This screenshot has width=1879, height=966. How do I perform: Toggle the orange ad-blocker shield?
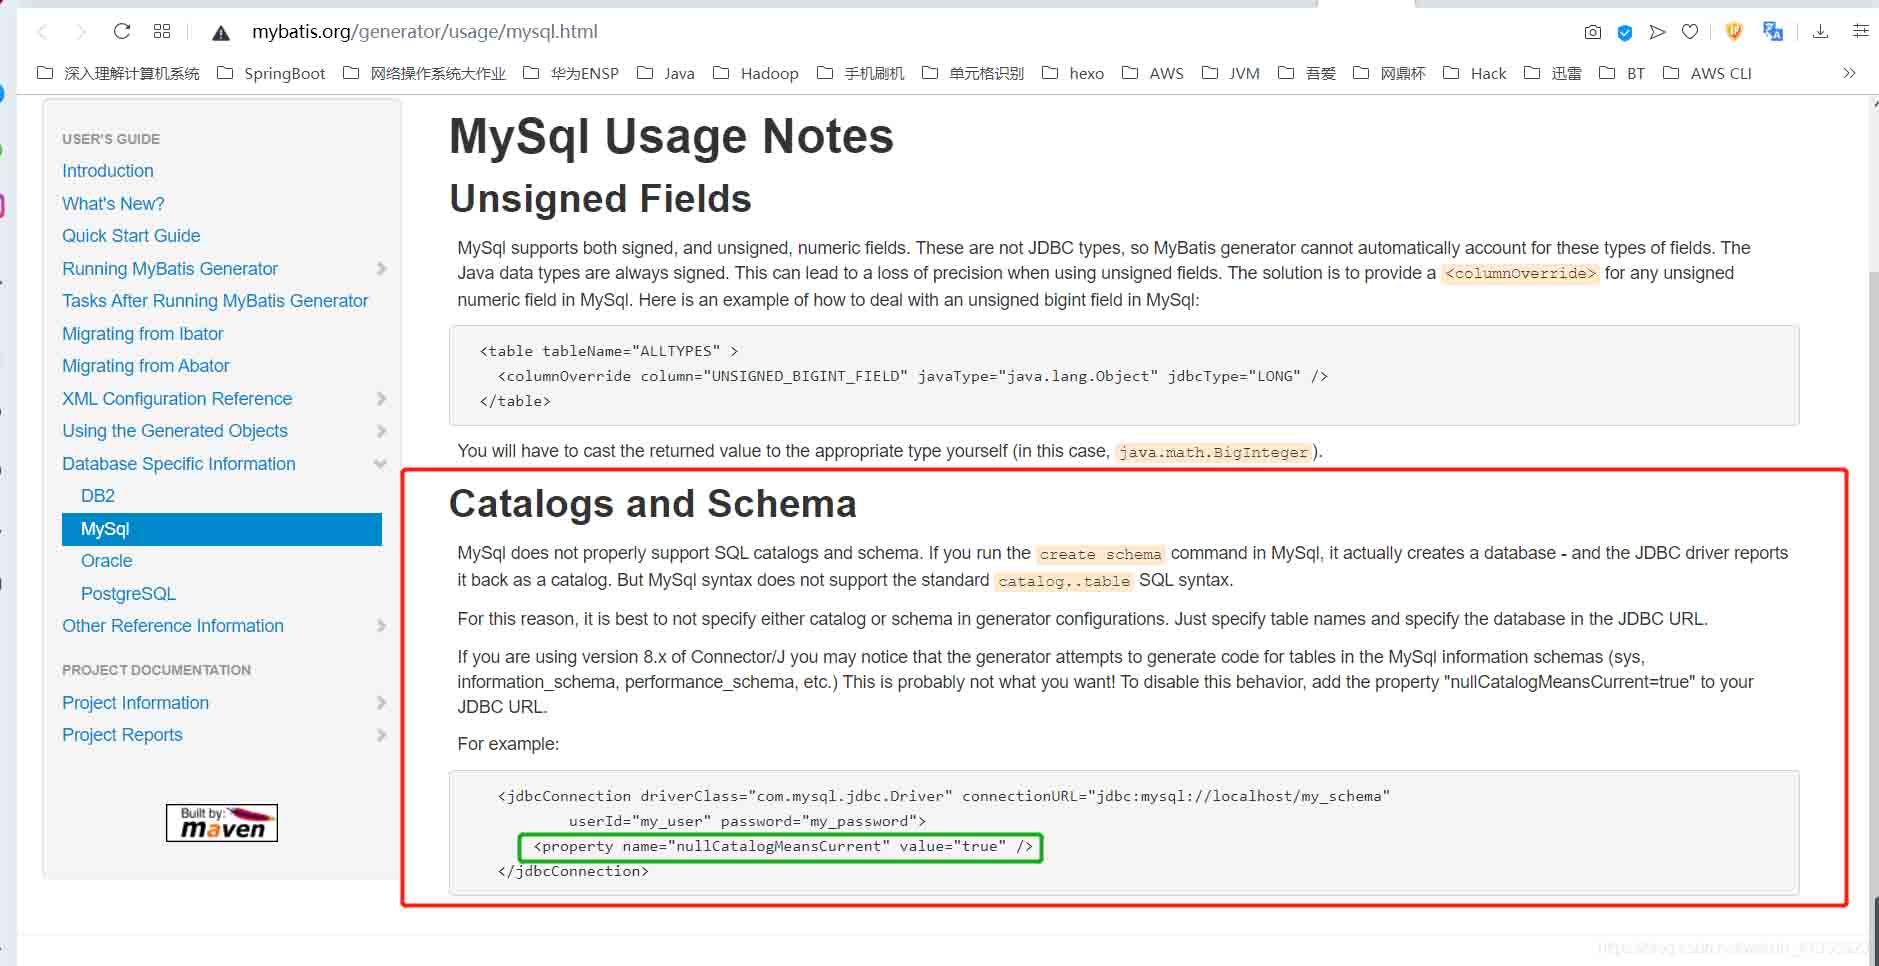[x=1733, y=31]
